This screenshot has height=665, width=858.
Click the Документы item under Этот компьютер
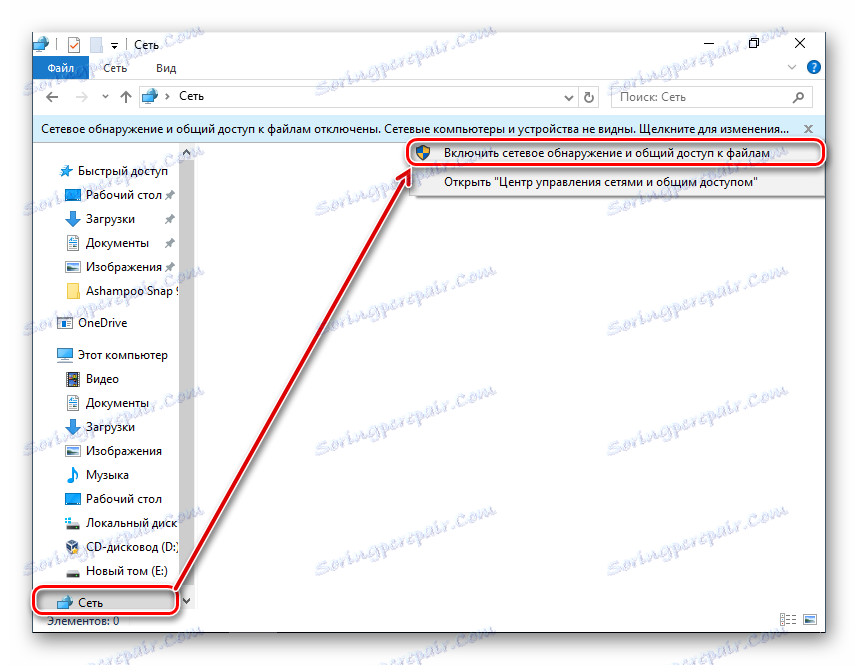pyautogui.click(x=117, y=403)
